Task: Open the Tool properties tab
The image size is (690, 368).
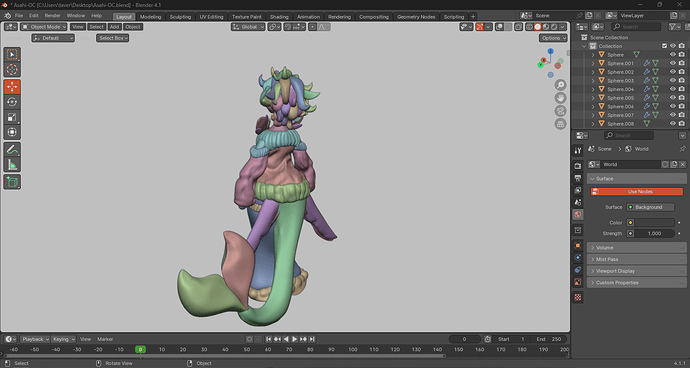Action: tap(578, 151)
